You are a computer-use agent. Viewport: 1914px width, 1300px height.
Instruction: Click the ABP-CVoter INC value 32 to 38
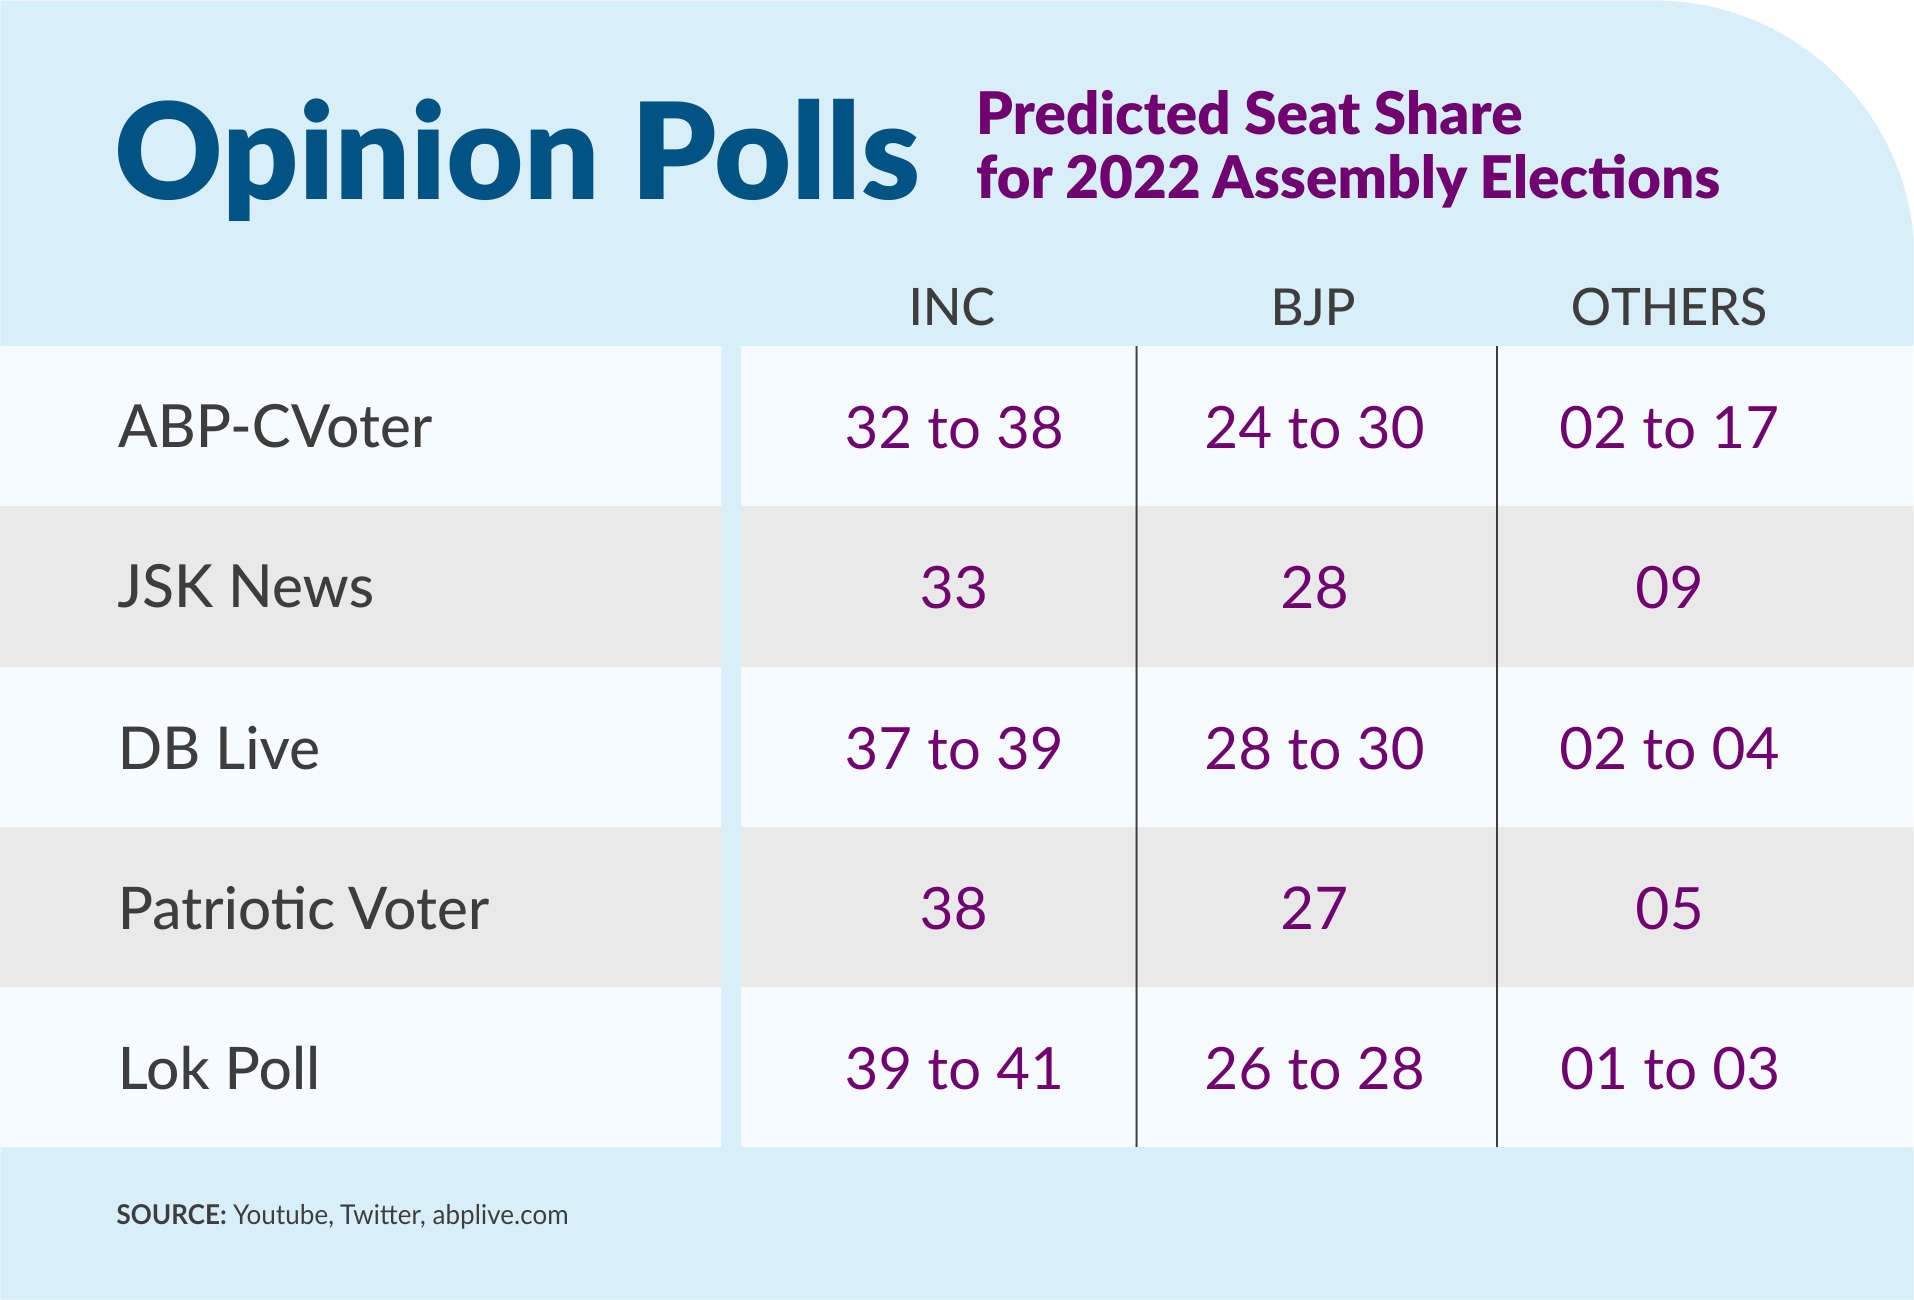[953, 428]
